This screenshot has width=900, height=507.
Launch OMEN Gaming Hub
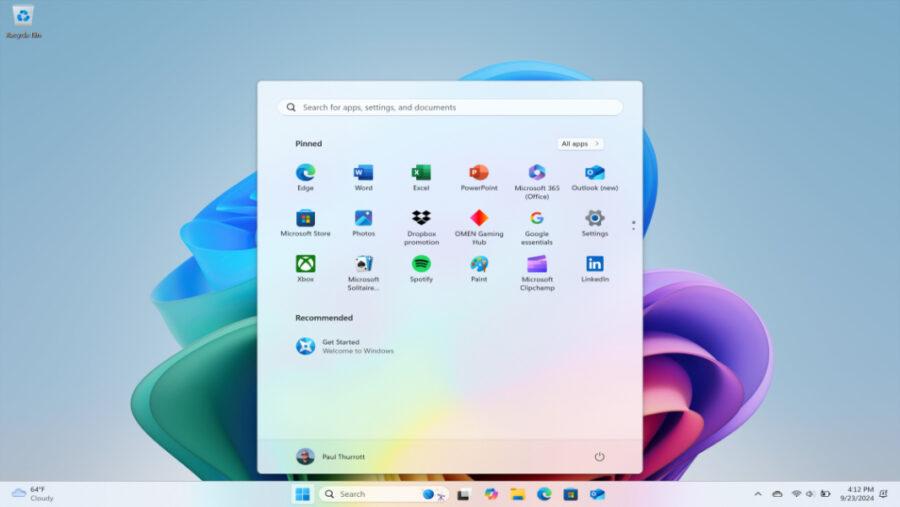tap(479, 227)
